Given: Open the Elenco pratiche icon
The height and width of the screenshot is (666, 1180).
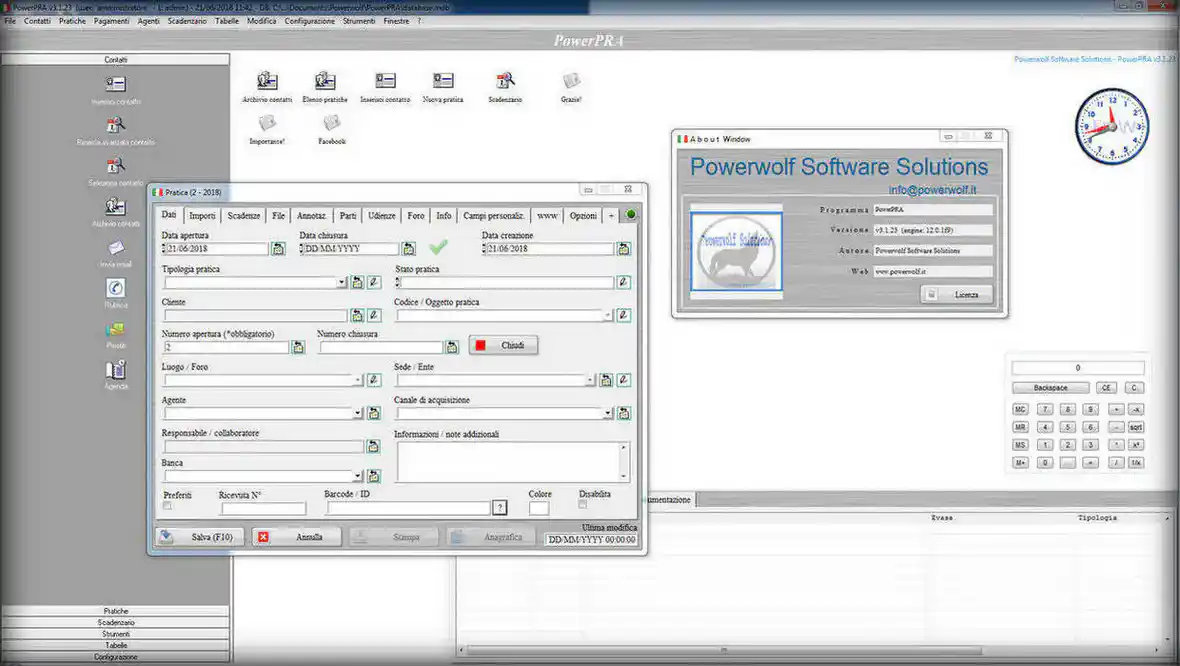Looking at the screenshot, I should [325, 81].
